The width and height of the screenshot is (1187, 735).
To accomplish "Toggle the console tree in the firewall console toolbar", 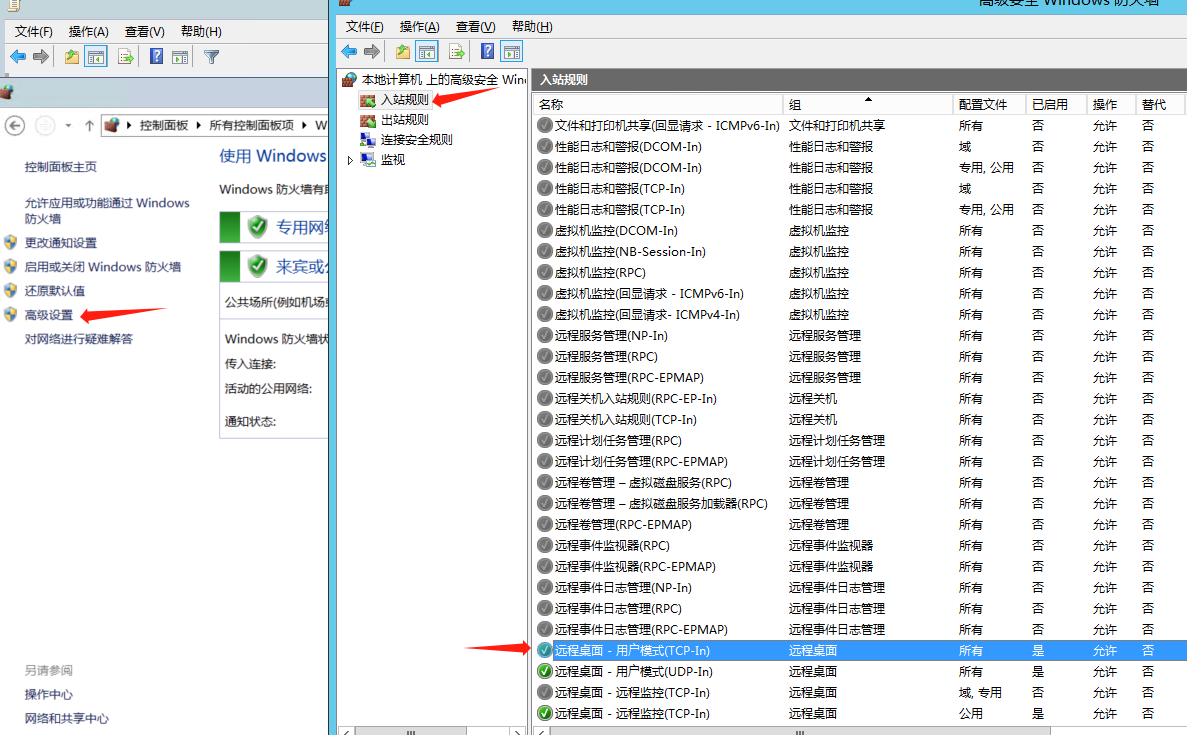I will [x=427, y=51].
